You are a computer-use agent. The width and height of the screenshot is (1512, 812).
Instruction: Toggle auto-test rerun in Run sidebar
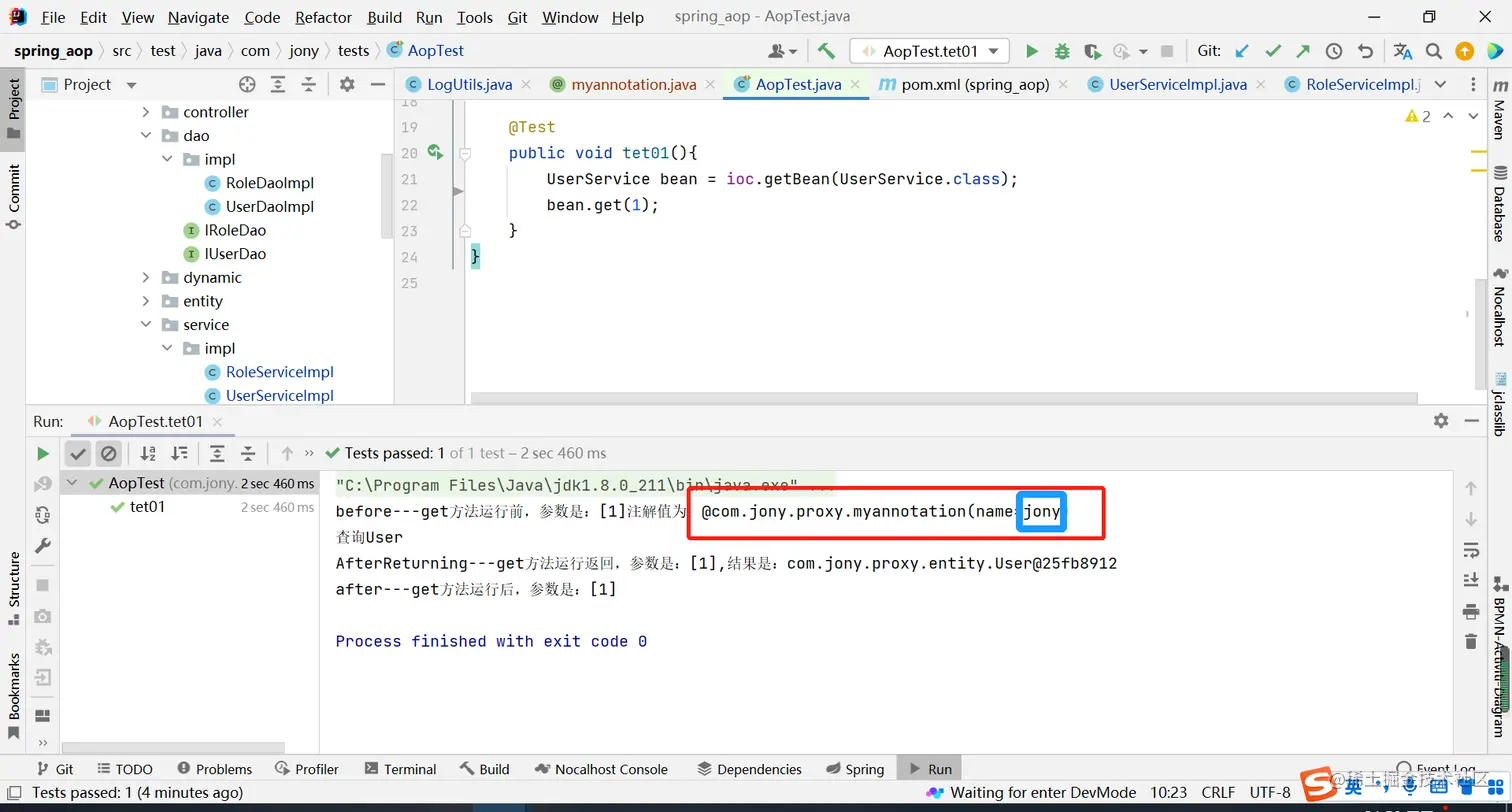42,515
